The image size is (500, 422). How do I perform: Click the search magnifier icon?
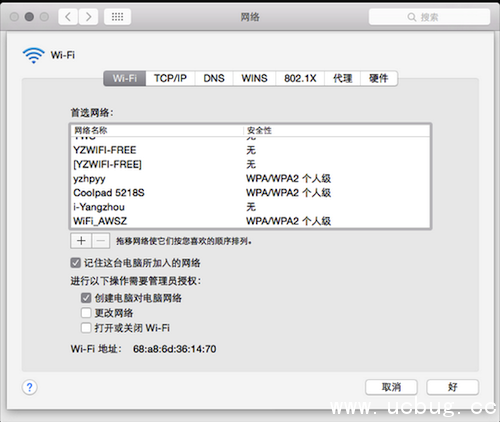click(412, 17)
